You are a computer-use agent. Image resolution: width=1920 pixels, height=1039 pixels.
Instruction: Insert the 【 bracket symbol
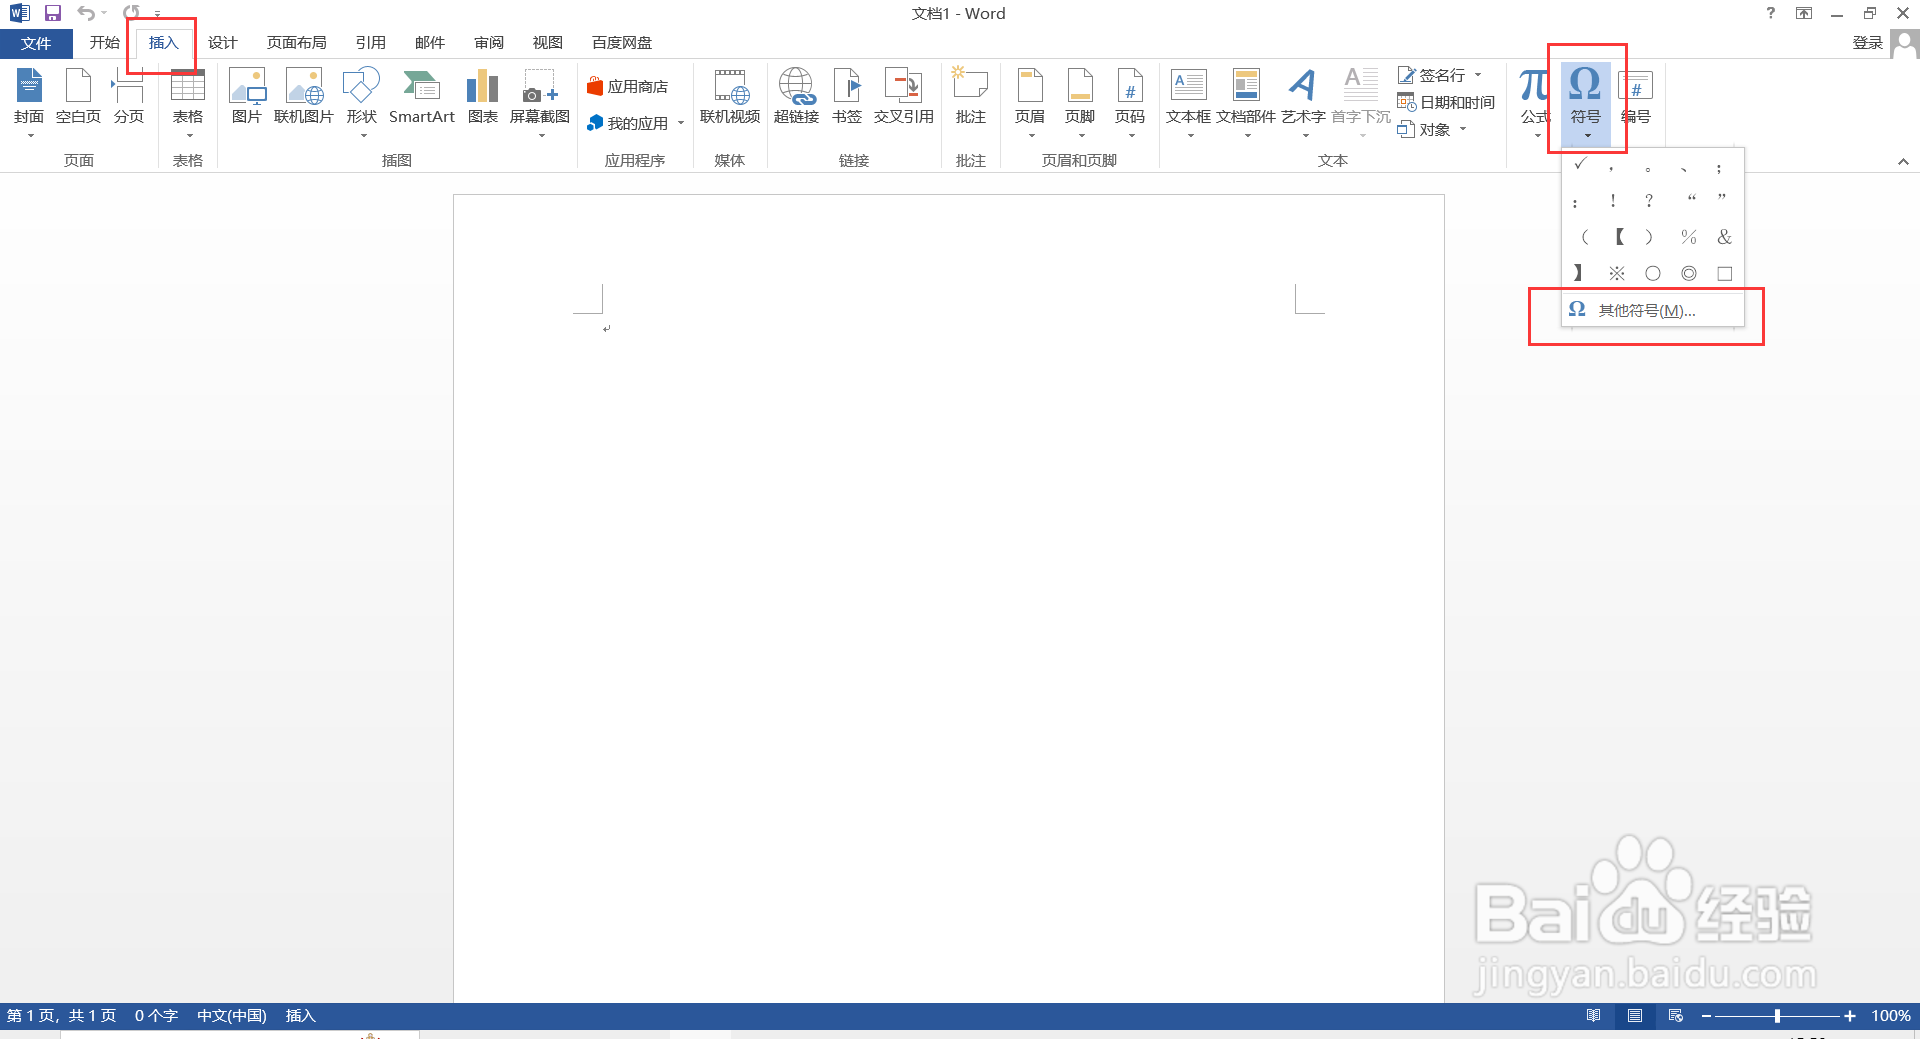click(x=1619, y=237)
